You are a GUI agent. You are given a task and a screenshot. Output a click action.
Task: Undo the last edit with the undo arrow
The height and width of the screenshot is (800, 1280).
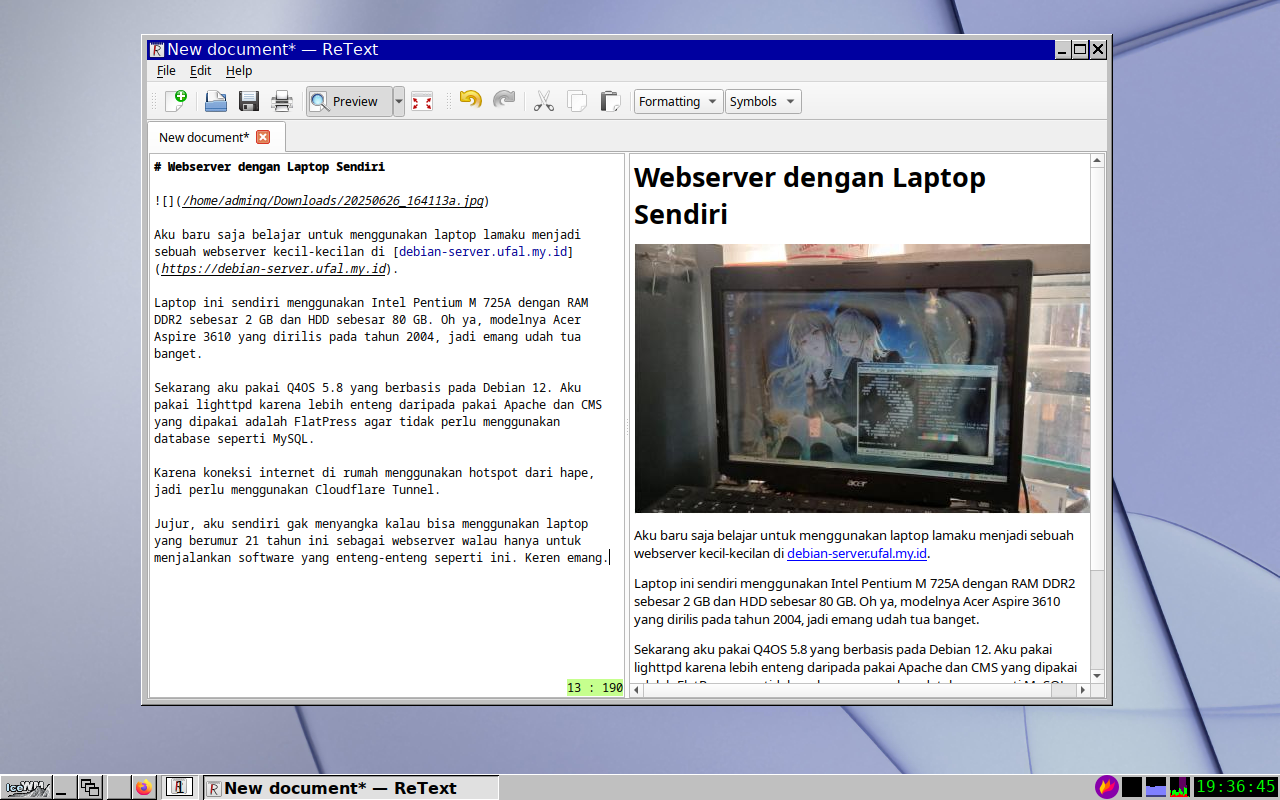click(470, 101)
